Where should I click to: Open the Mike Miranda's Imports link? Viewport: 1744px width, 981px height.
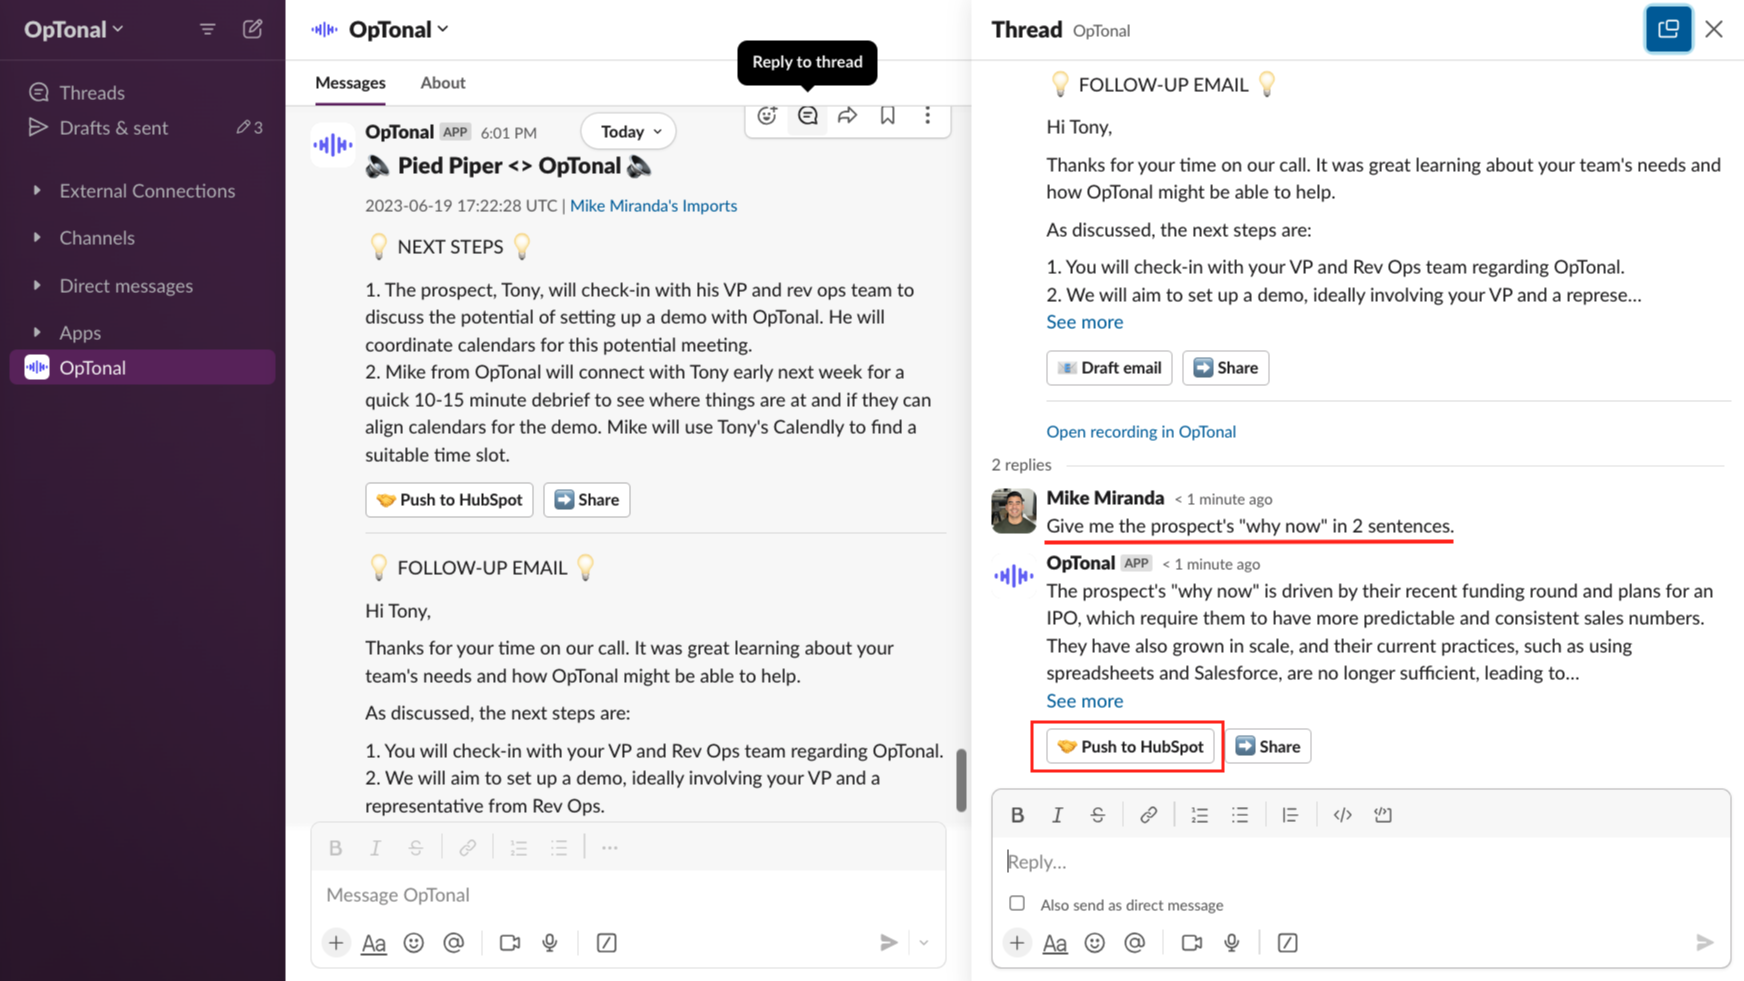click(653, 206)
